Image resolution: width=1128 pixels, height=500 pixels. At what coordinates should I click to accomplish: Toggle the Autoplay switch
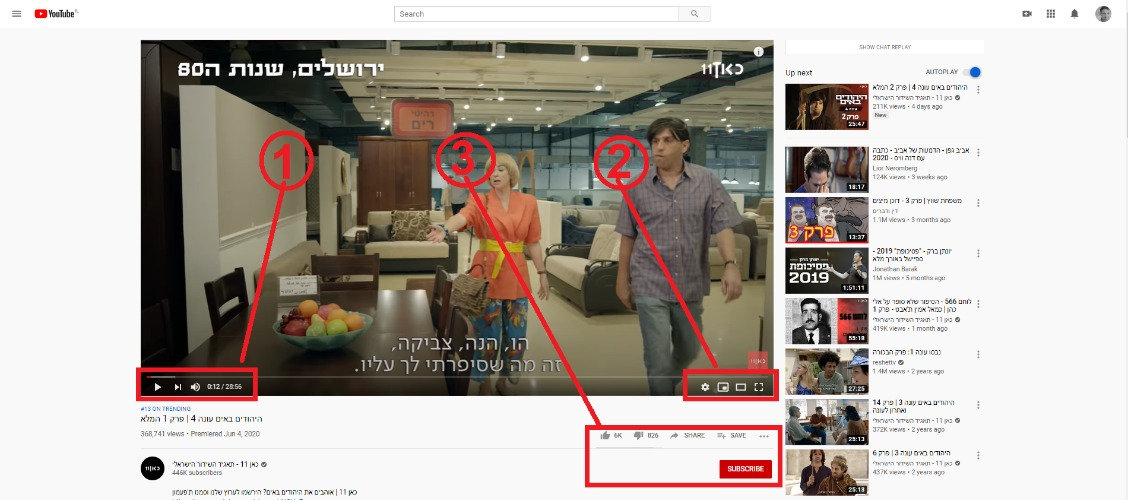973,72
